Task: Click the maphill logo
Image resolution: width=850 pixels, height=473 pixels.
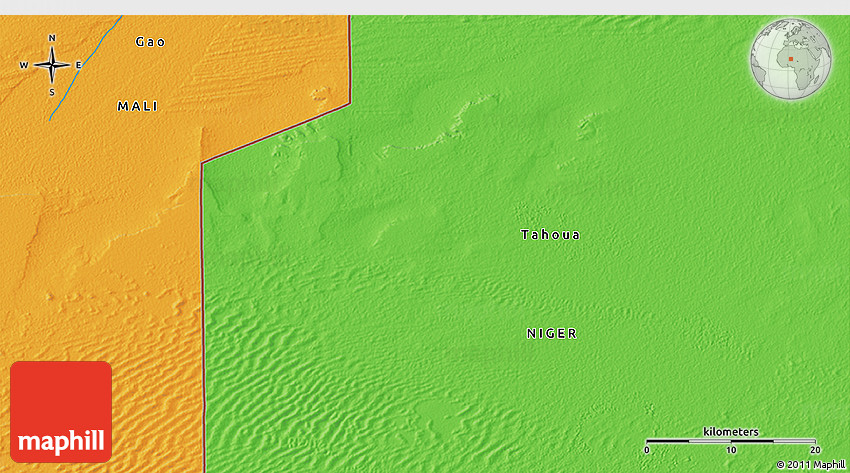Action: pyautogui.click(x=61, y=412)
